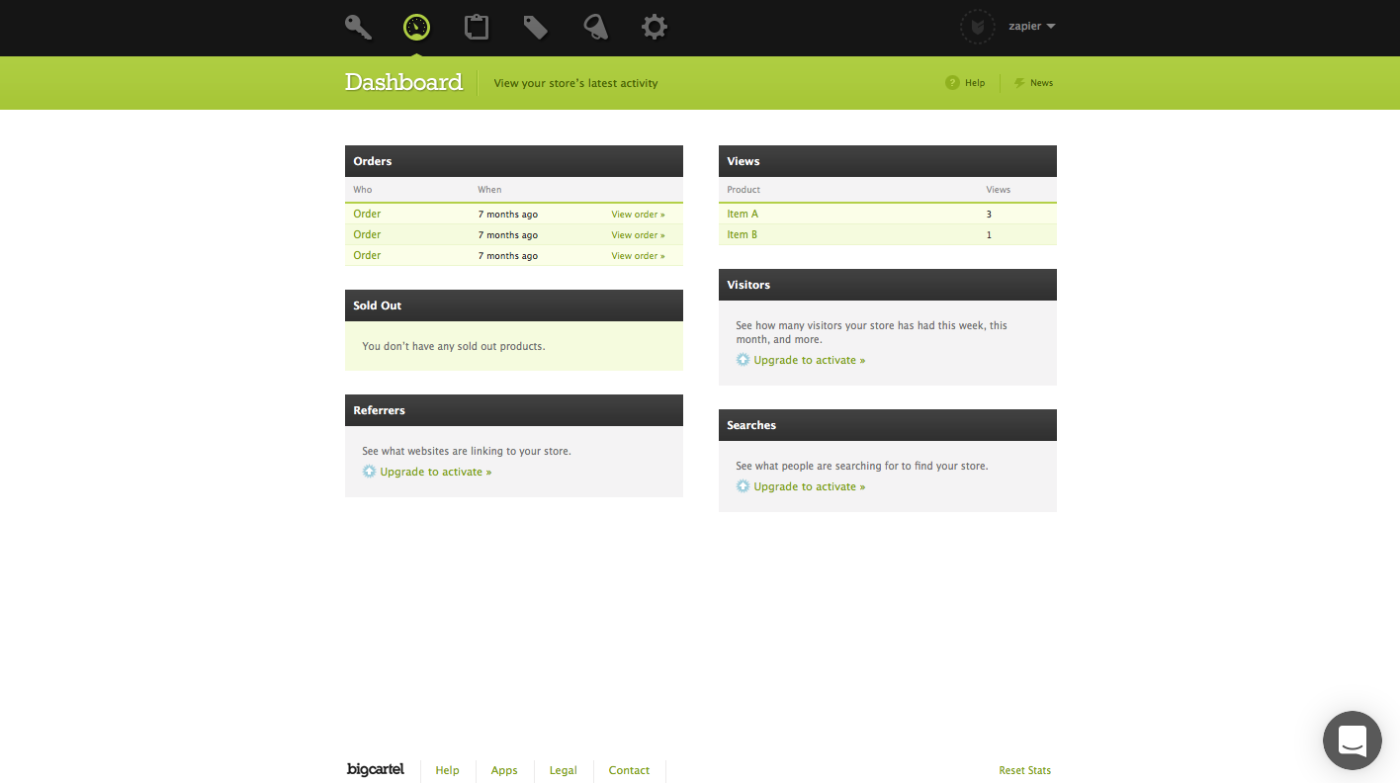1400x783 pixels.
Task: Click View order in second row
Action: click(x=638, y=235)
